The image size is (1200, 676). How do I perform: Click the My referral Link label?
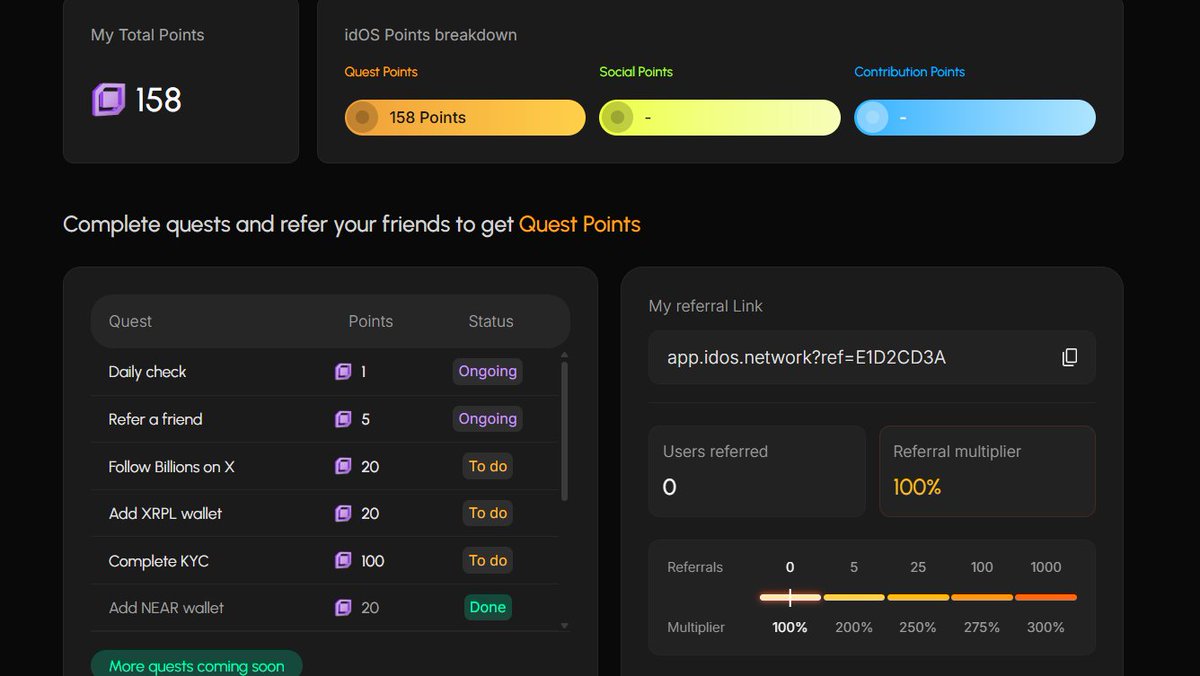tap(705, 306)
